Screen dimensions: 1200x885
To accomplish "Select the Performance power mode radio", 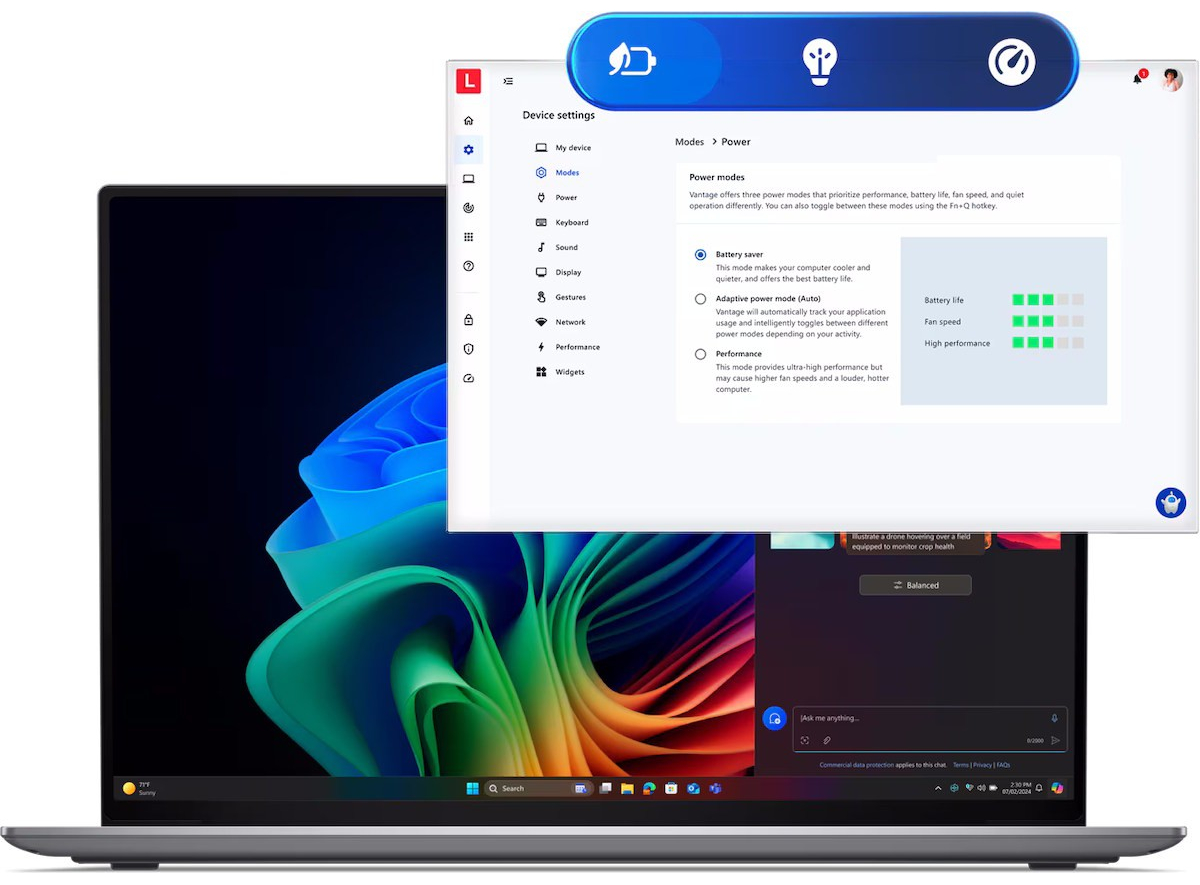I will coord(700,354).
